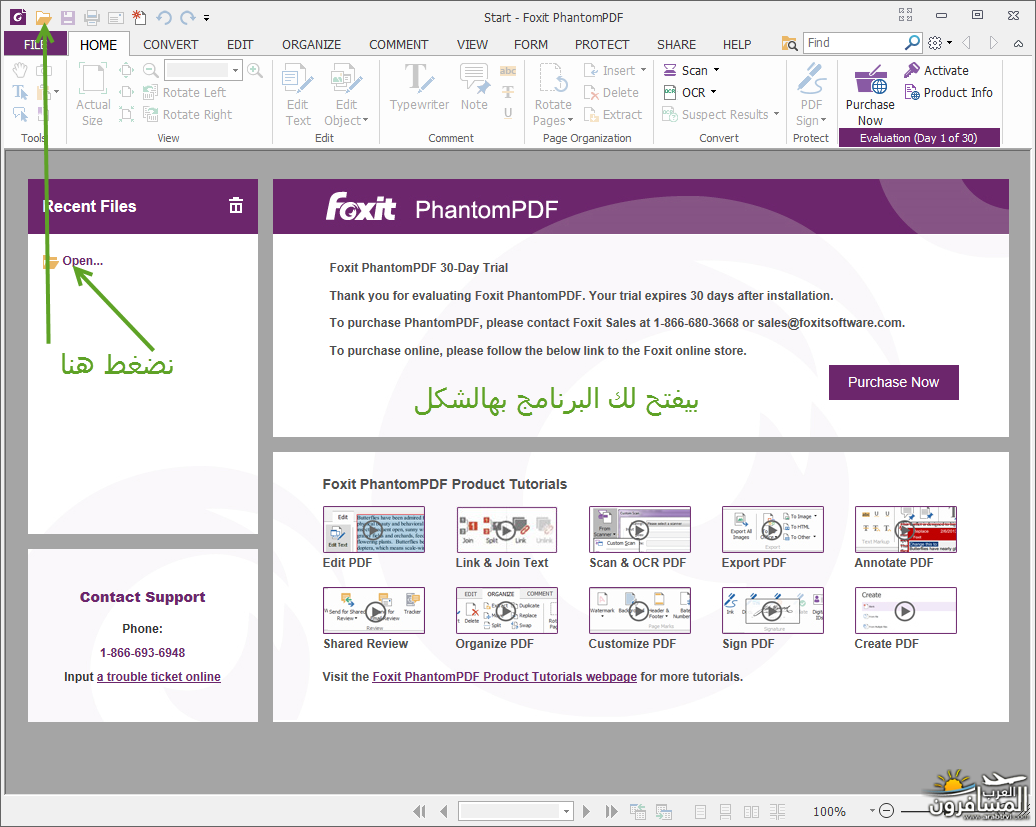This screenshot has width=1036, height=827.
Task: Clear recent files with trash icon
Action: [x=236, y=205]
